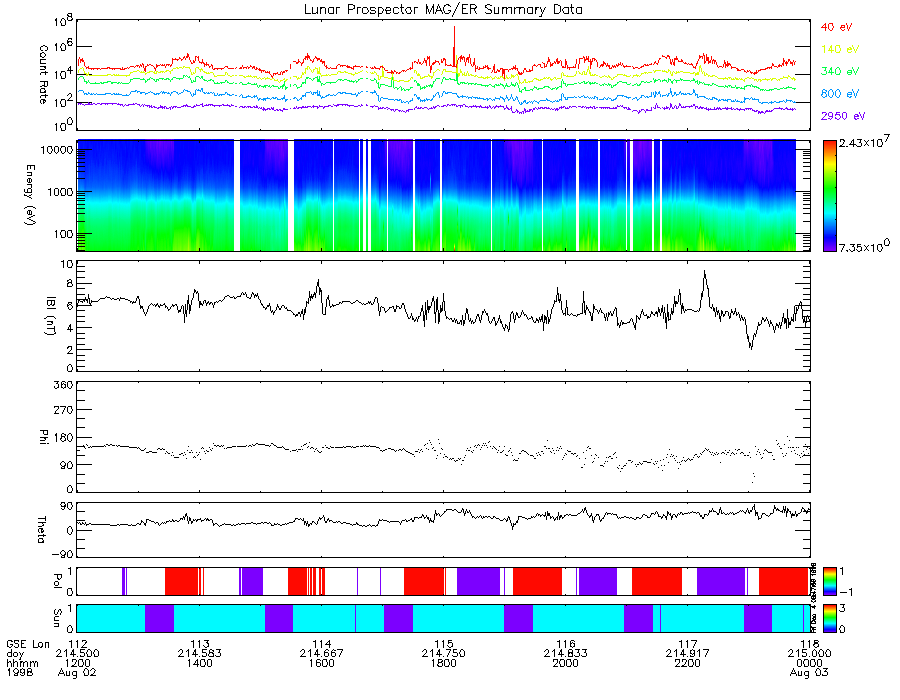The height and width of the screenshot is (700, 900).
Task: Select the red '40 eV' legend entry
Action: pyautogui.click(x=836, y=27)
